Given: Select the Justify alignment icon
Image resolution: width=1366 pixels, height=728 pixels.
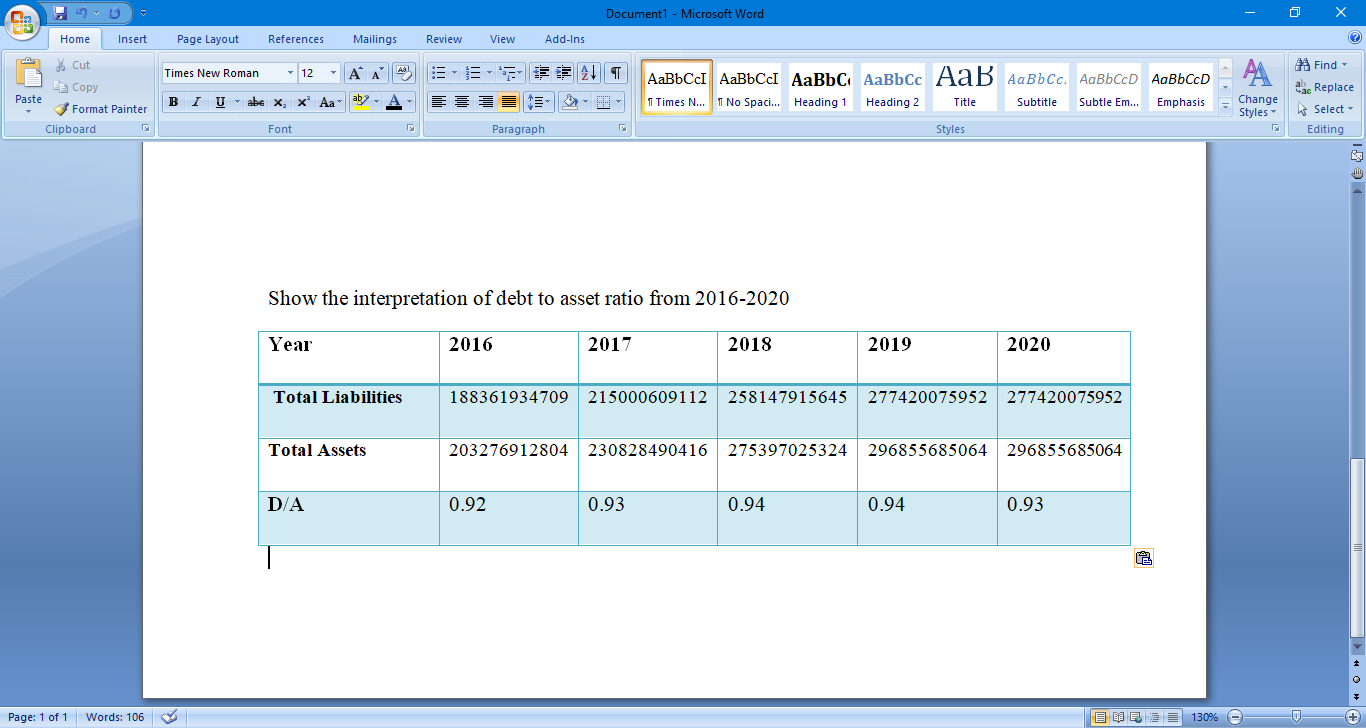Looking at the screenshot, I should [x=507, y=103].
